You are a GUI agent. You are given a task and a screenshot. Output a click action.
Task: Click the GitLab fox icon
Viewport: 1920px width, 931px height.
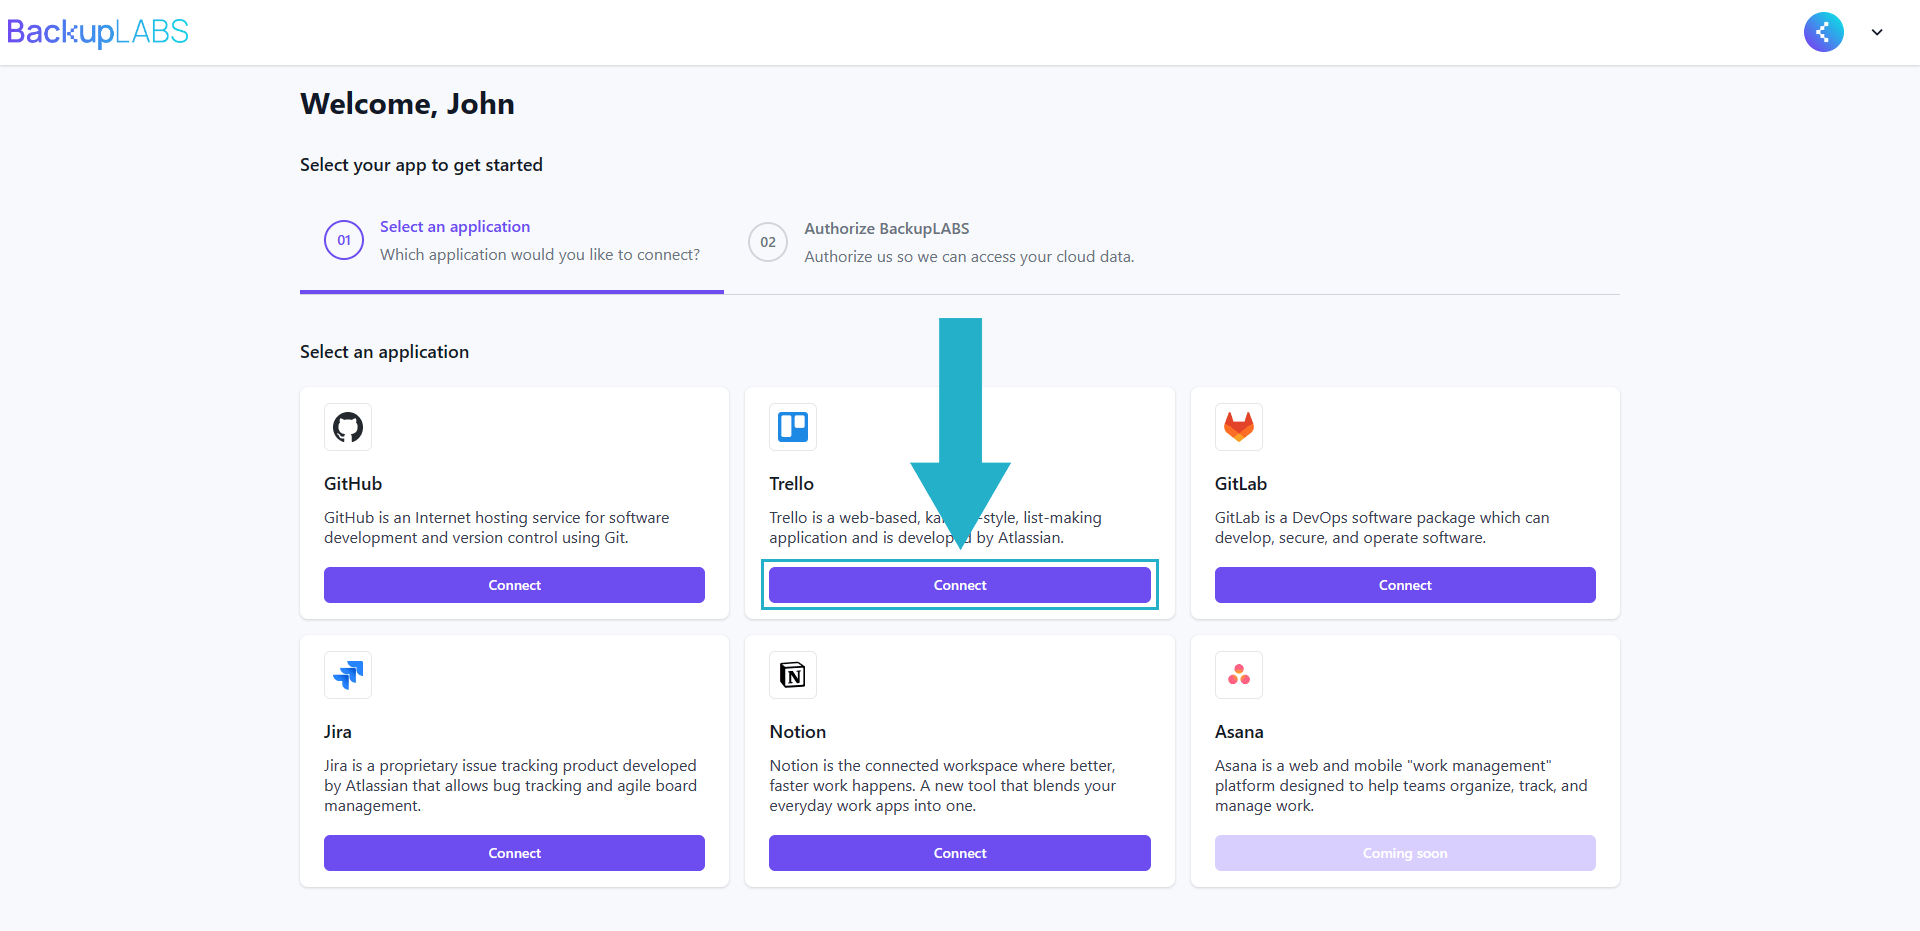pos(1239,427)
